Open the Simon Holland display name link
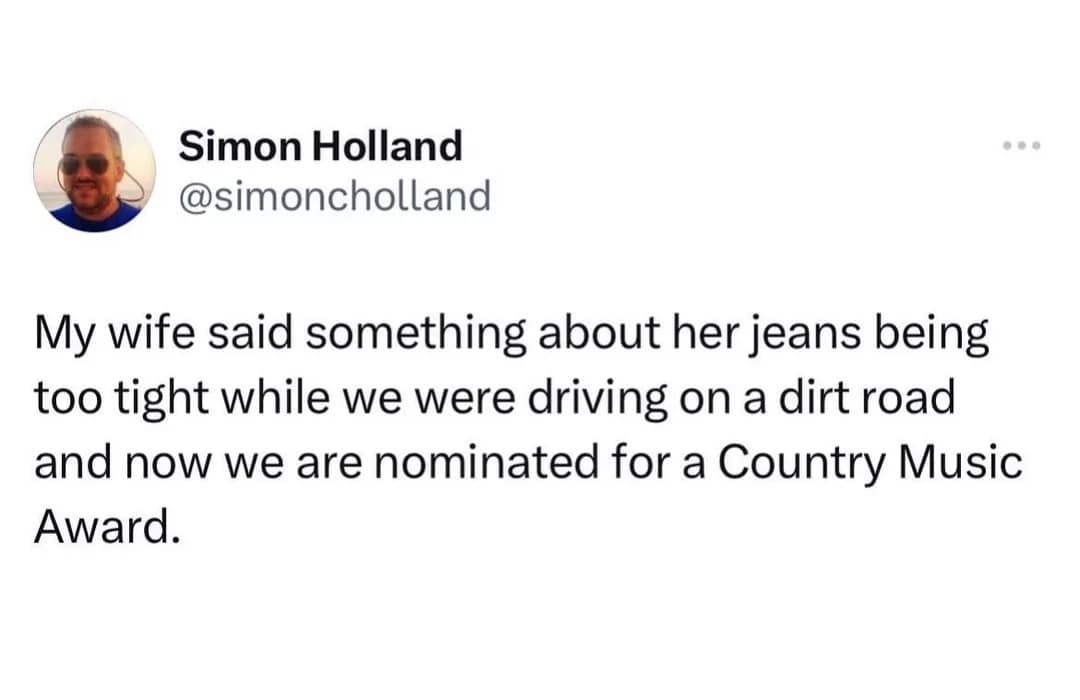Screen dimensions: 1080x700 tap(320, 147)
